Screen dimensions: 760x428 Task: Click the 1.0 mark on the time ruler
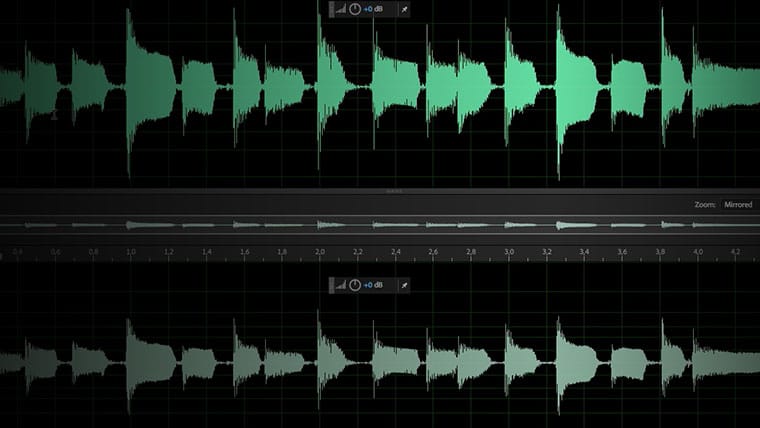pos(130,252)
